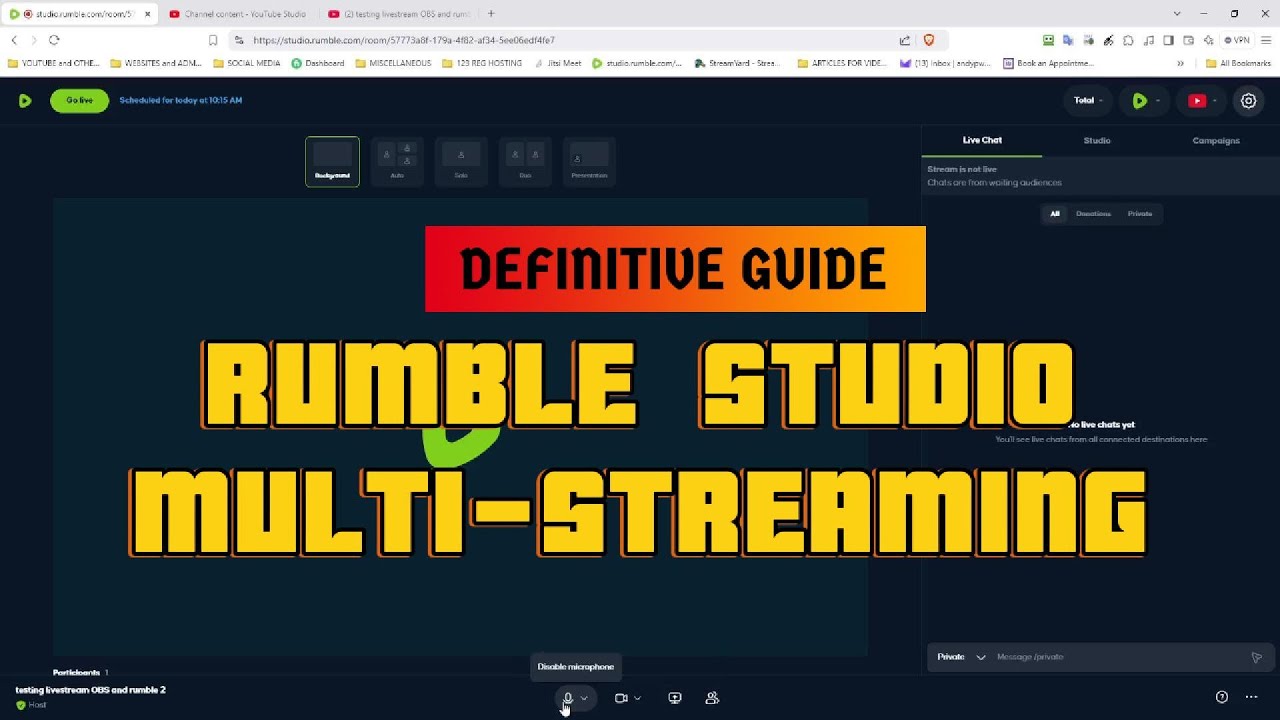Show hidden bookmarks with double chevron
This screenshot has width=1280, height=720.
tap(1180, 63)
